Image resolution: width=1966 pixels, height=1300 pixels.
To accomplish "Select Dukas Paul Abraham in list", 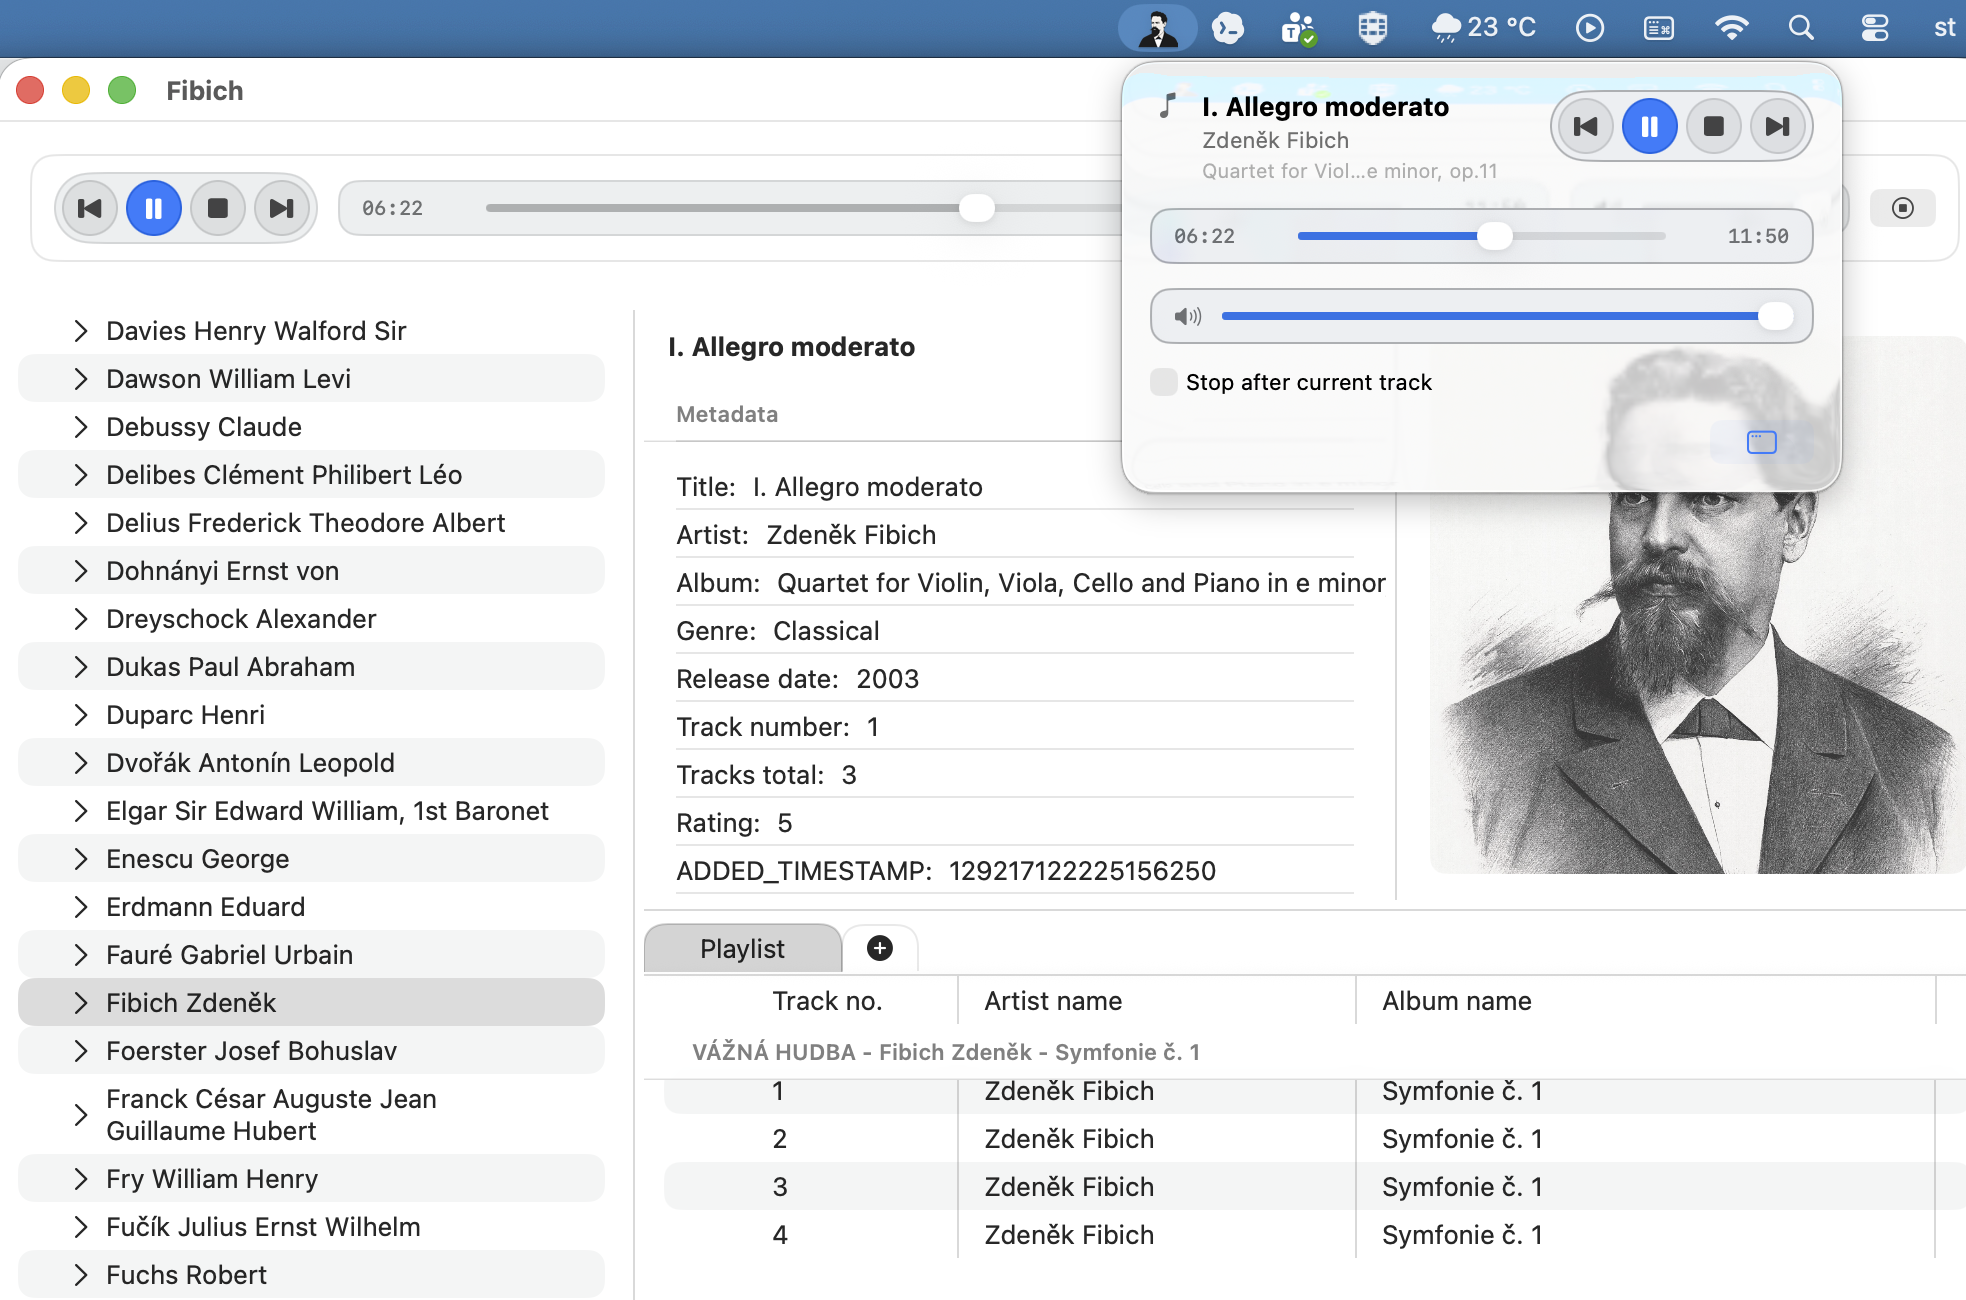I will point(311,667).
